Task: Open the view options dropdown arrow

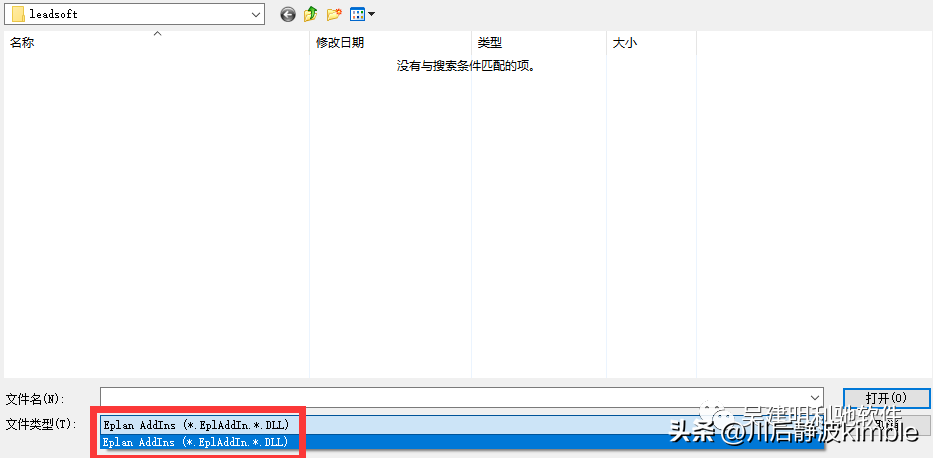Action: (372, 14)
